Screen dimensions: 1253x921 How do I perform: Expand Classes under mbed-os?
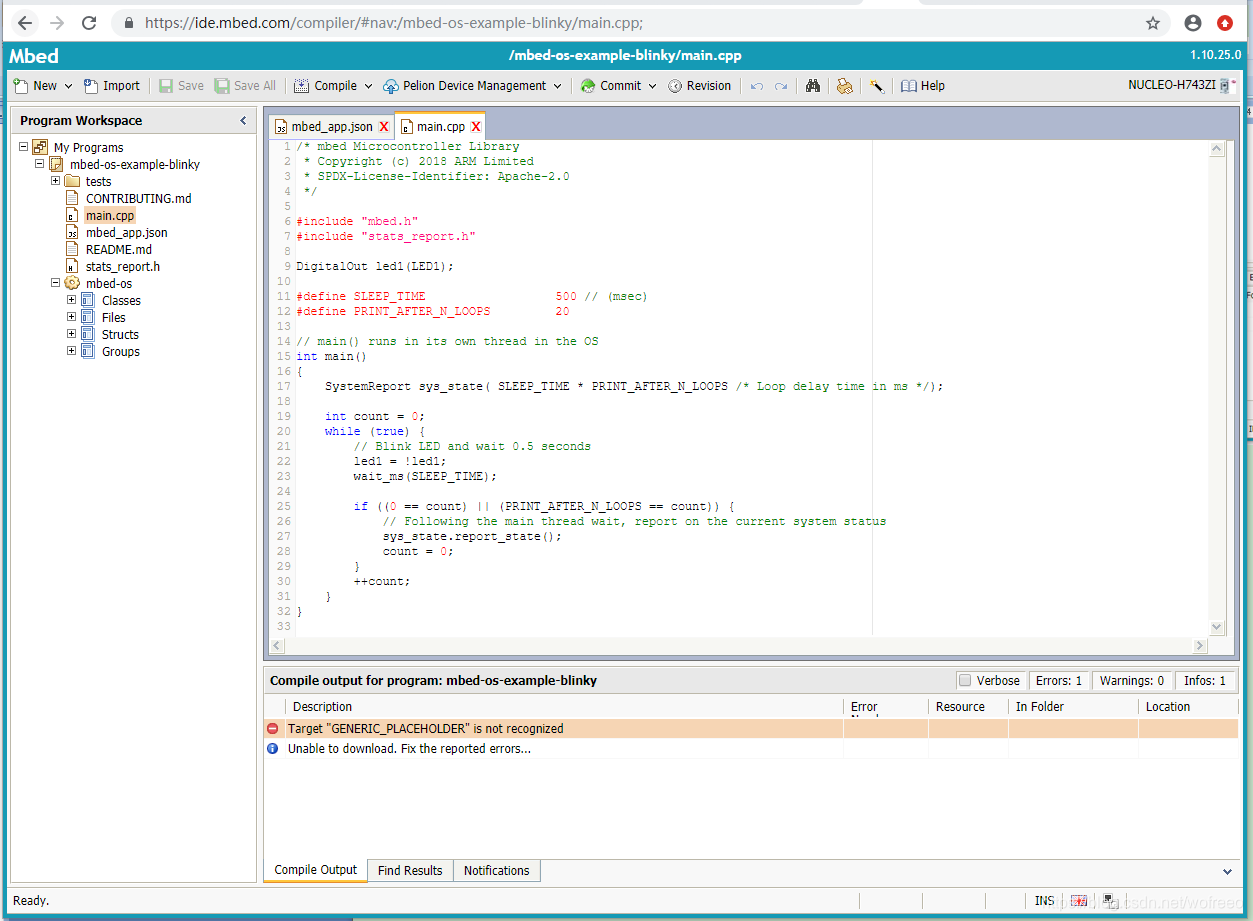(x=70, y=300)
